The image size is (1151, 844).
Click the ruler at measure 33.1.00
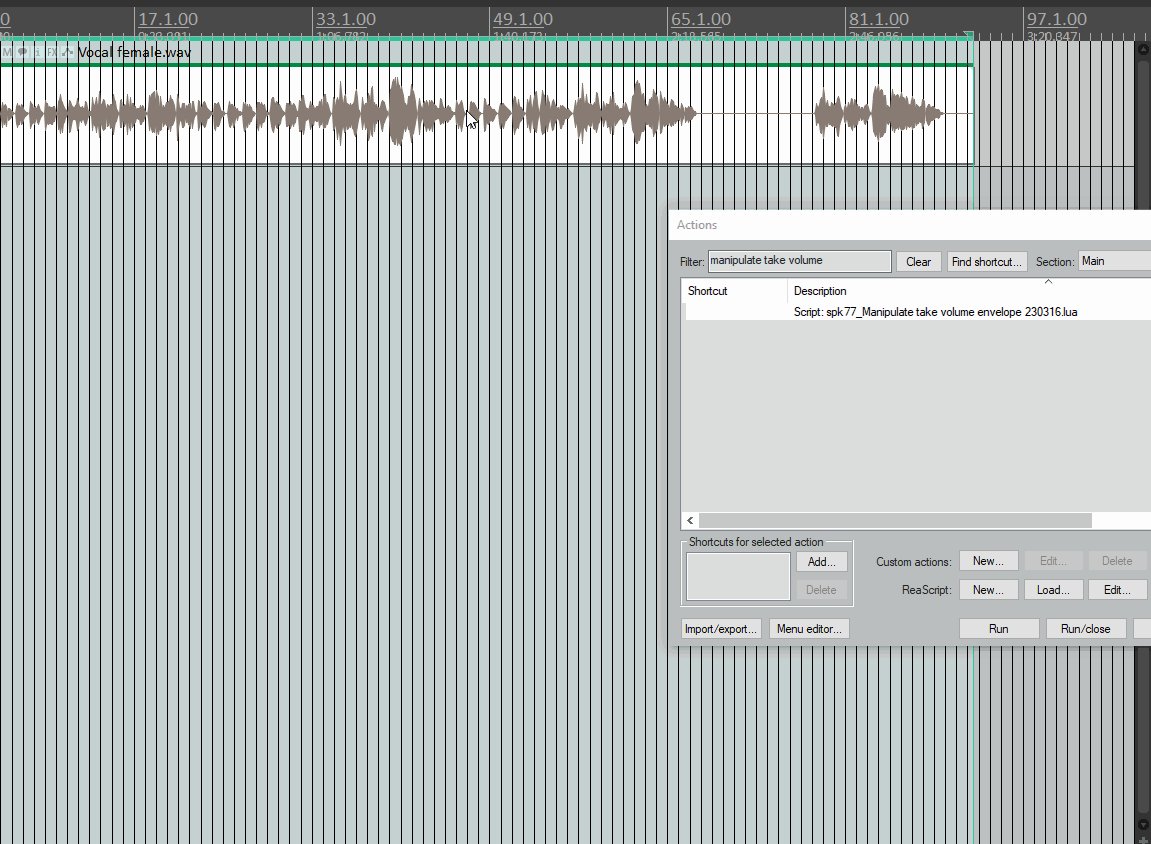[x=346, y=19]
